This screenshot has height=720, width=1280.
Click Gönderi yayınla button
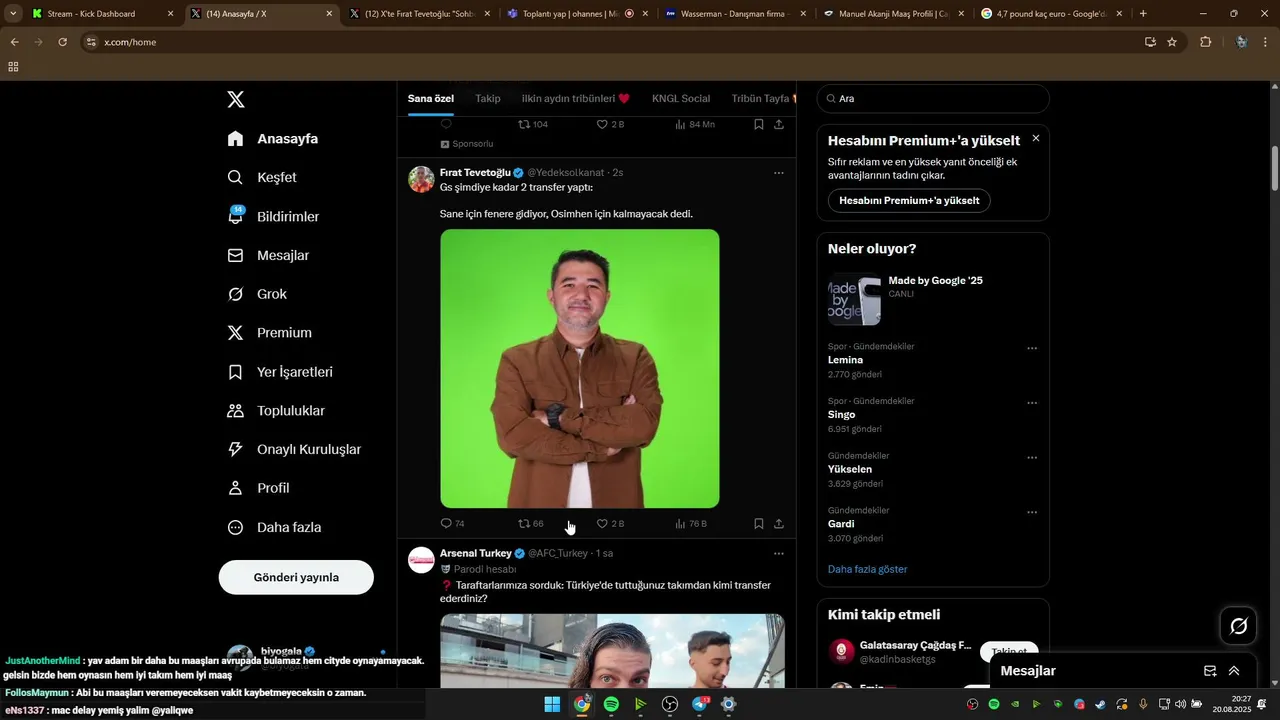click(296, 577)
